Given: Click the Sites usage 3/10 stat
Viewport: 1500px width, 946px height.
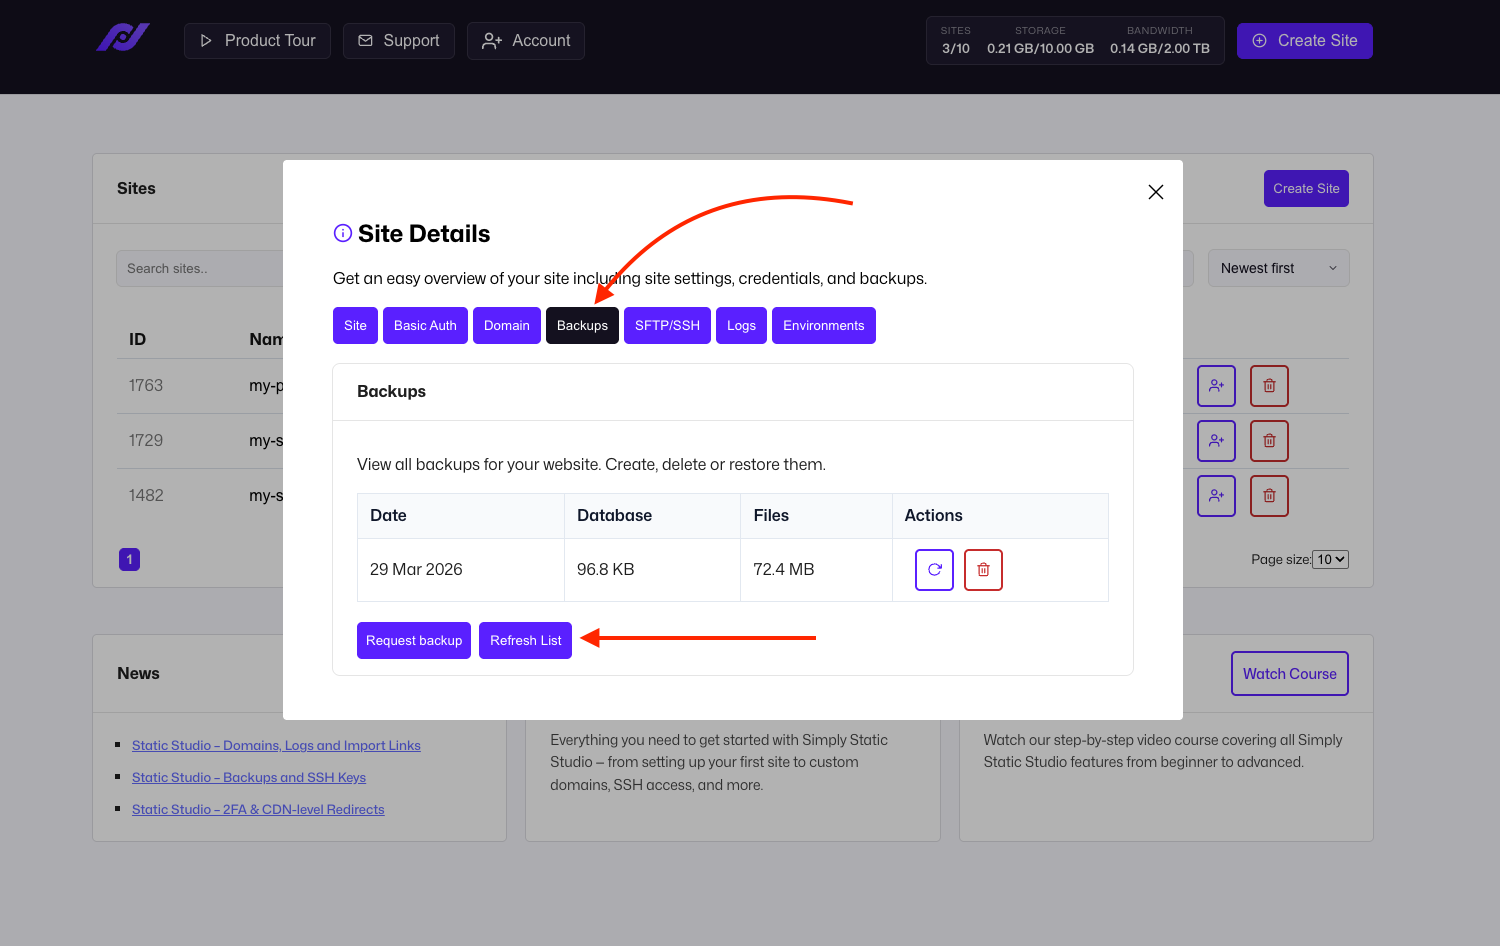Looking at the screenshot, I should (x=956, y=41).
